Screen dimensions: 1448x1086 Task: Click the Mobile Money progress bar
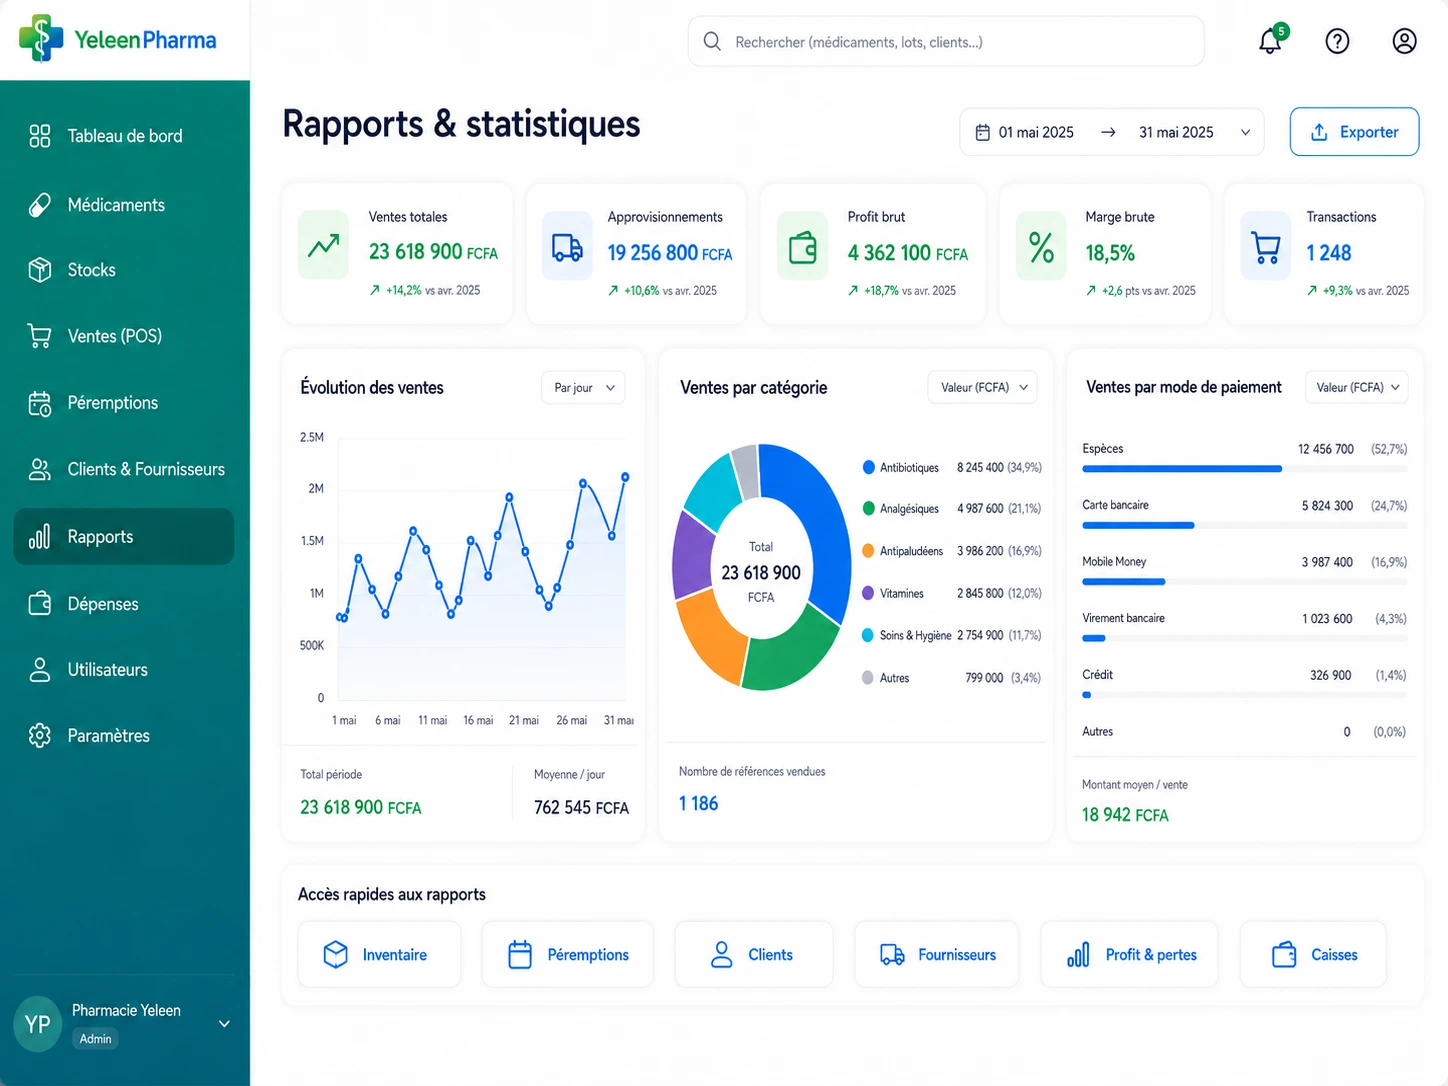[1244, 582]
